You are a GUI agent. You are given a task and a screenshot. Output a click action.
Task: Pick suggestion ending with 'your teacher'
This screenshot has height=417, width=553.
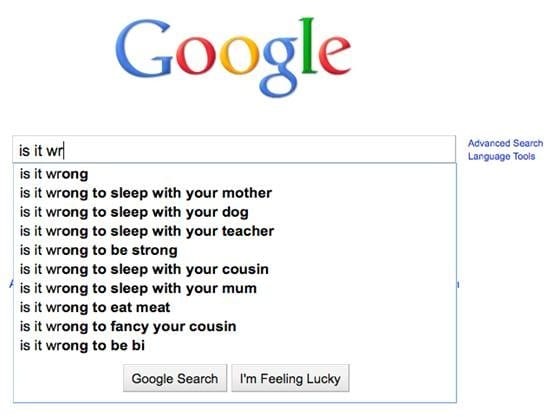234,231
